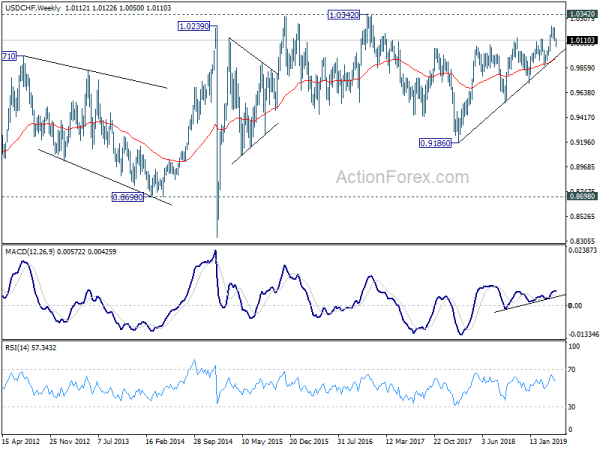Click the 1.02390 price label
The height and width of the screenshot is (450, 600).
tap(194, 26)
